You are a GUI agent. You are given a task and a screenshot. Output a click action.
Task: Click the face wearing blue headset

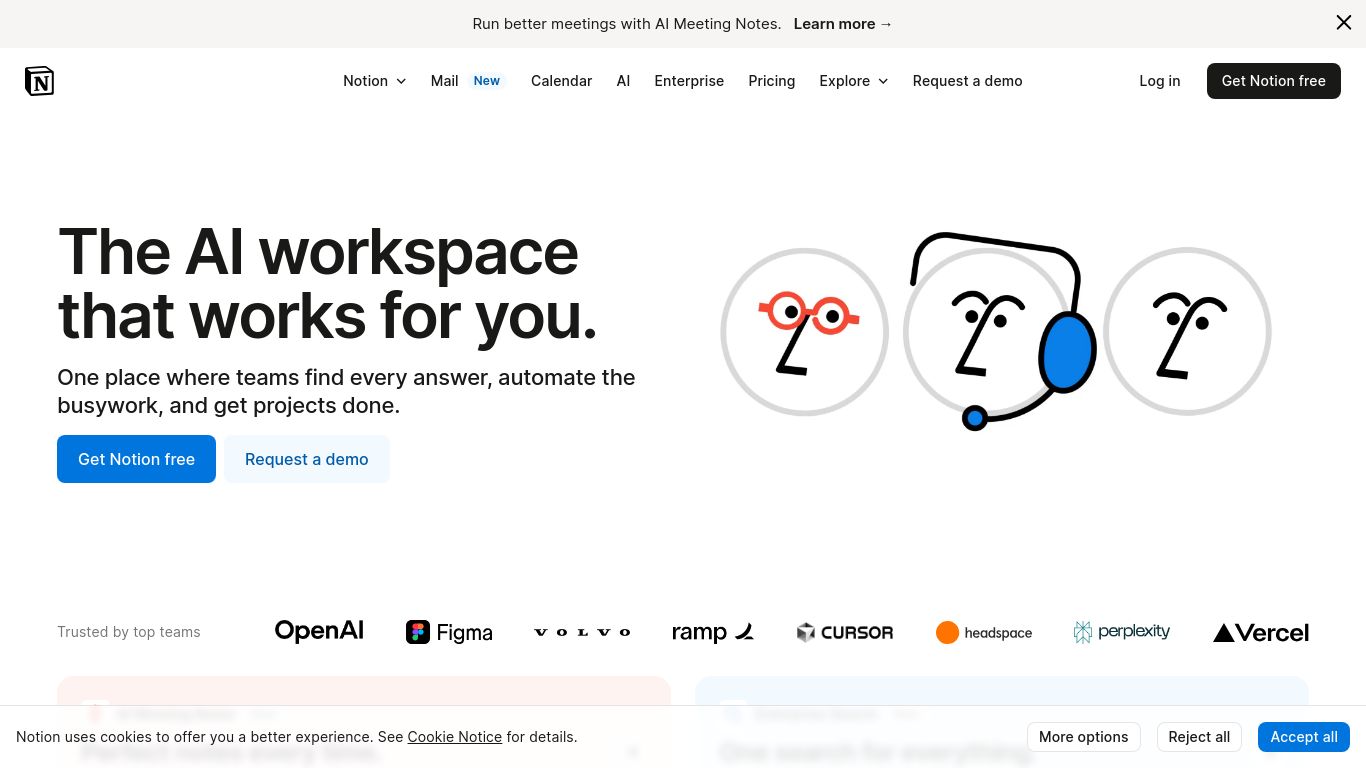click(998, 332)
